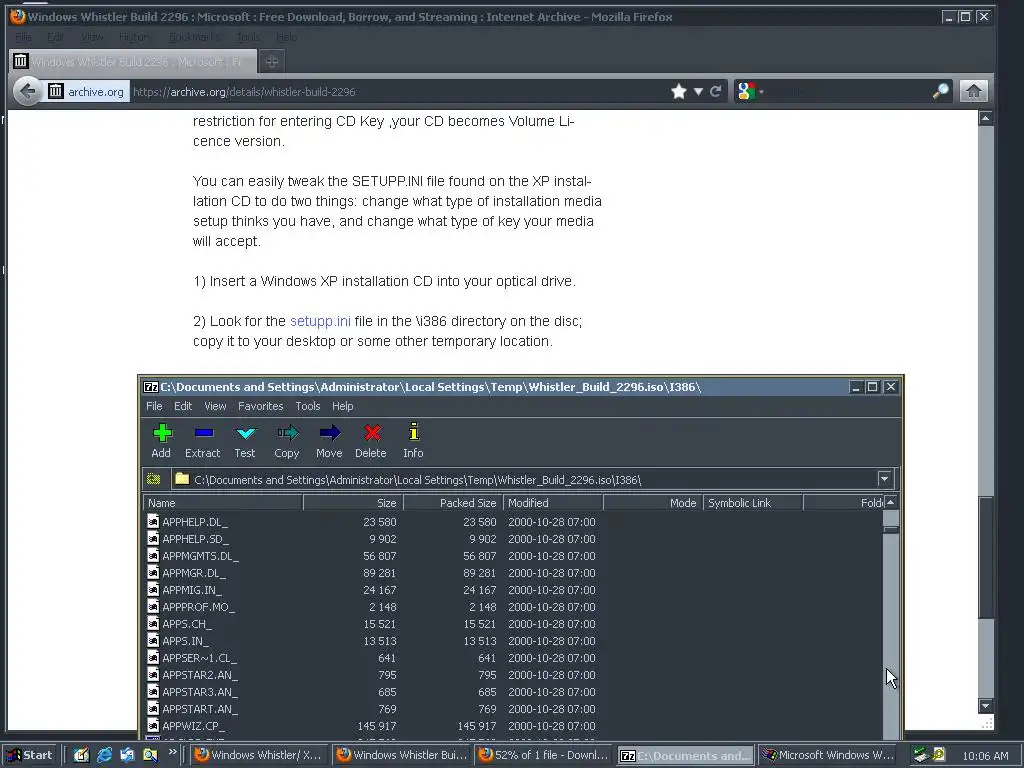Open a new tab with the plus button
The height and width of the screenshot is (768, 1024).
[x=272, y=61]
